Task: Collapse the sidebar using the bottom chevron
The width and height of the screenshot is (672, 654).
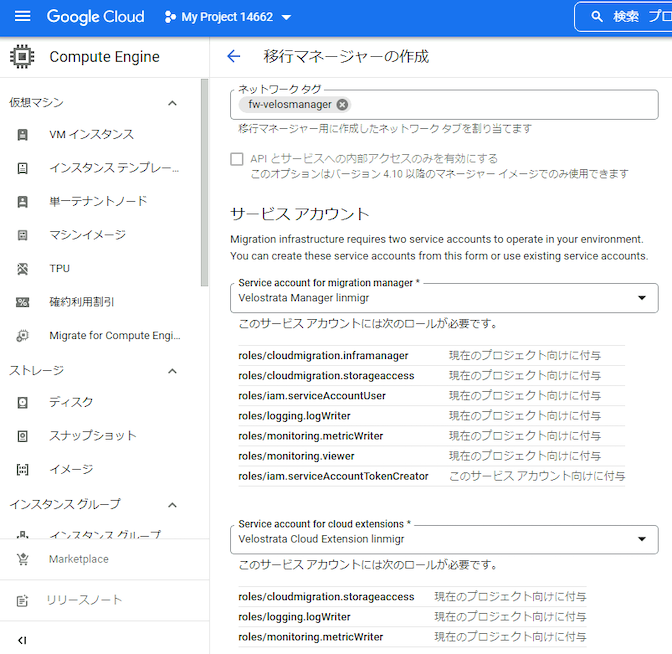Action: point(22,640)
